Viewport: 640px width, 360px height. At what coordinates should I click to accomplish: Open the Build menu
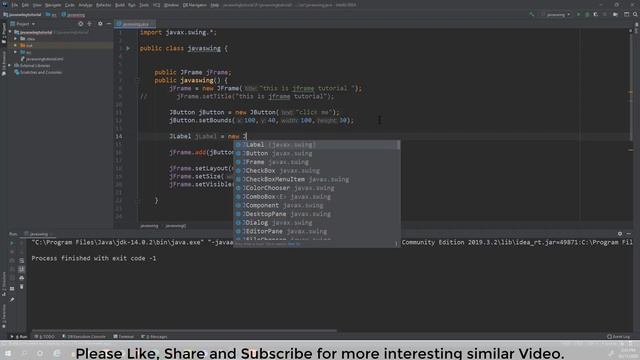(x=120, y=5)
